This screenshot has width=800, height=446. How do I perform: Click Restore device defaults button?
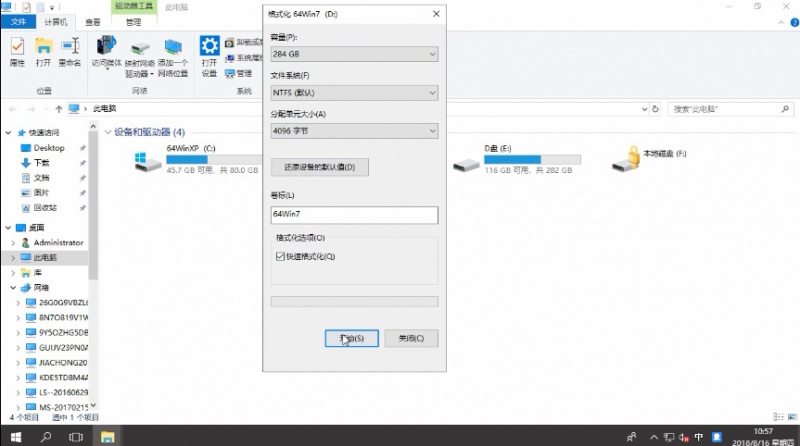point(319,167)
